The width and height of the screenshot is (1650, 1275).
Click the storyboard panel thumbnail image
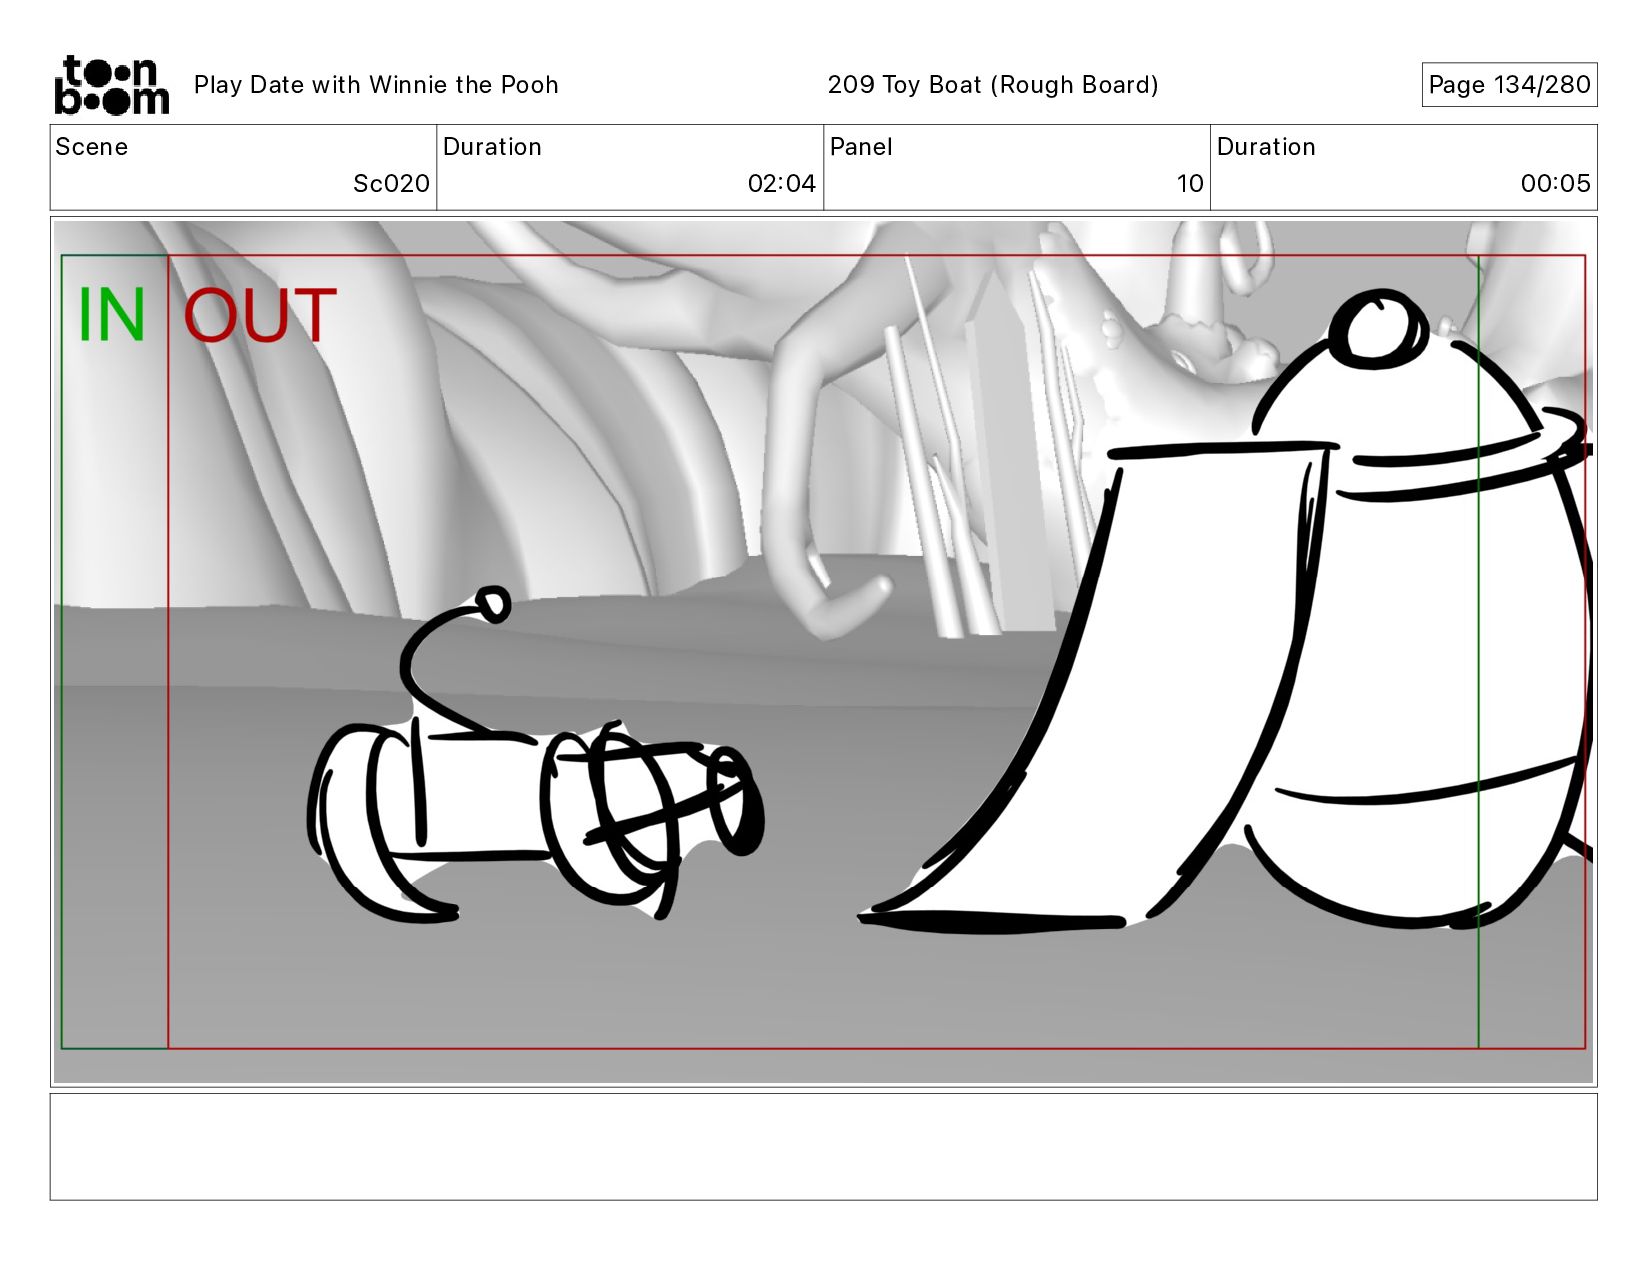[x=823, y=652]
